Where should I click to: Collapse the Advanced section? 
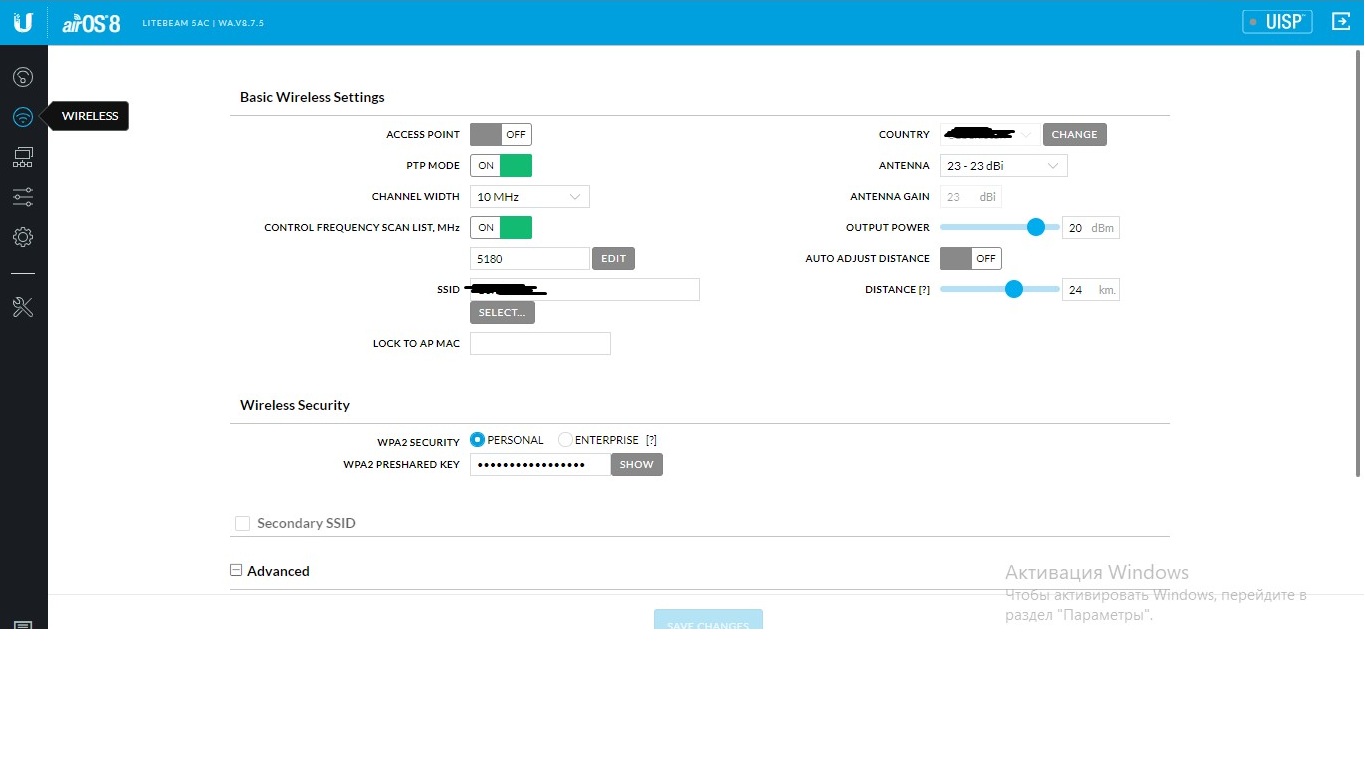236,571
